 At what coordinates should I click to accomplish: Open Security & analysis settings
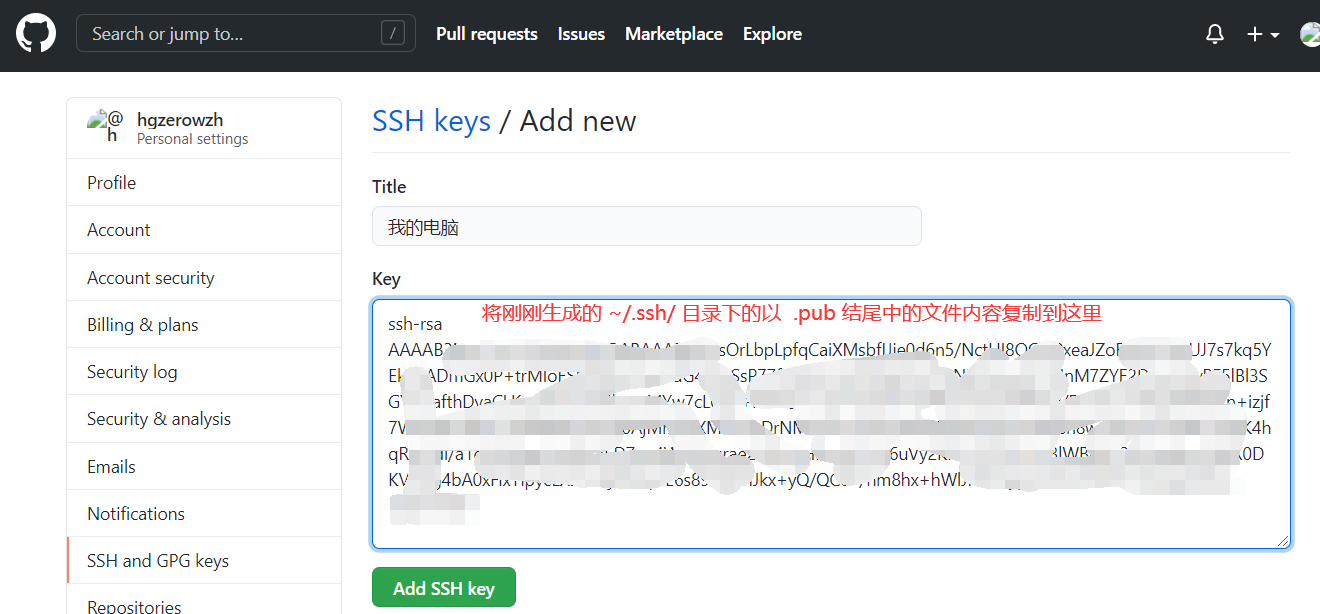click(204, 419)
